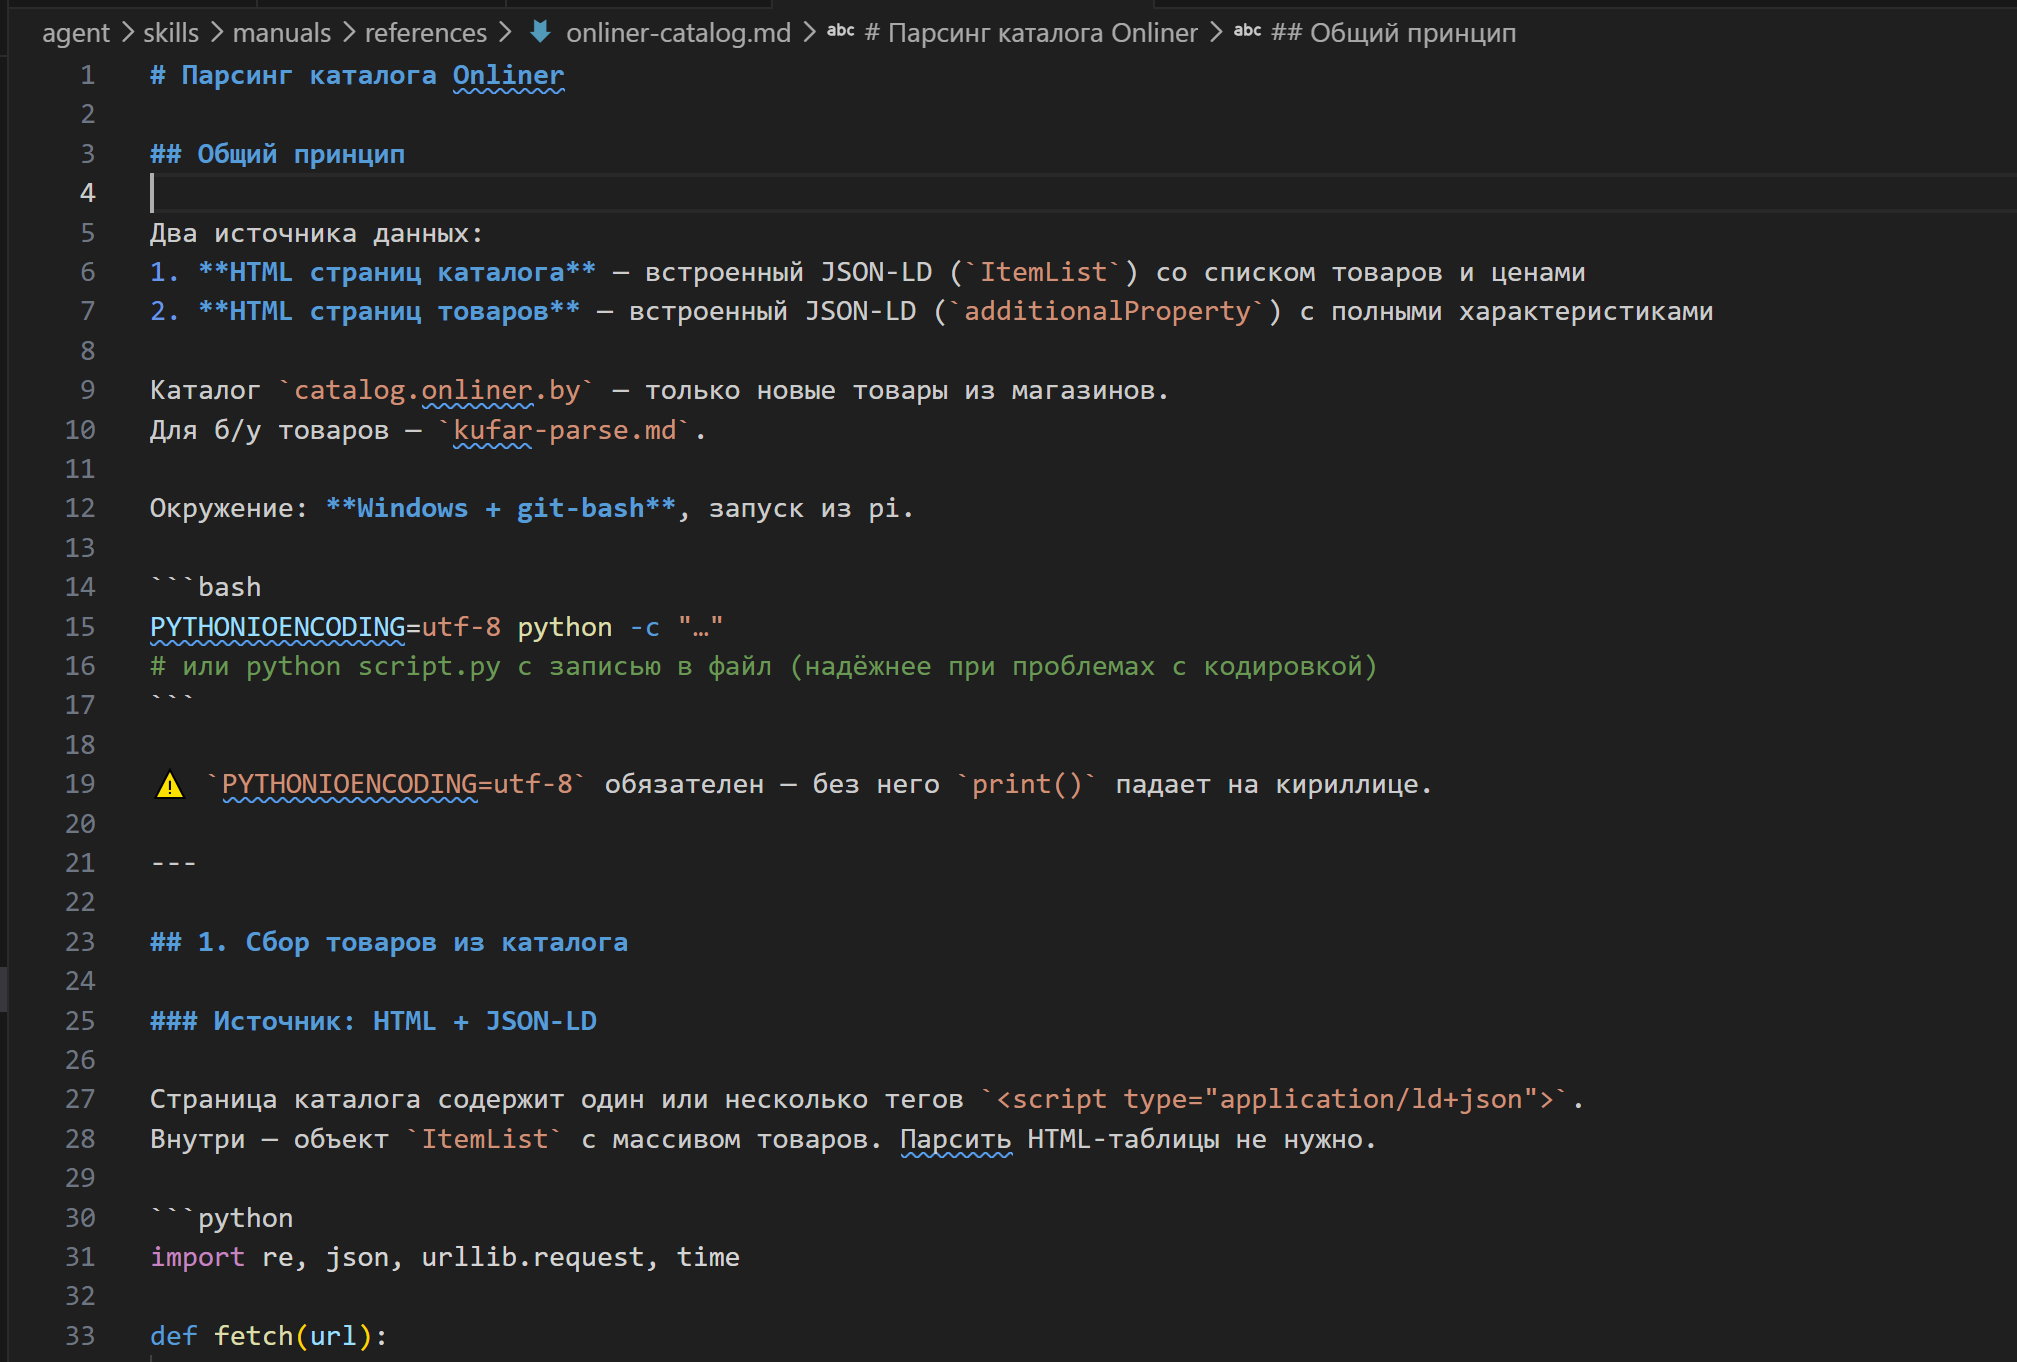The height and width of the screenshot is (1362, 2017).
Task: Click inline code 'catalog.onliner.by'
Action: coord(436,391)
